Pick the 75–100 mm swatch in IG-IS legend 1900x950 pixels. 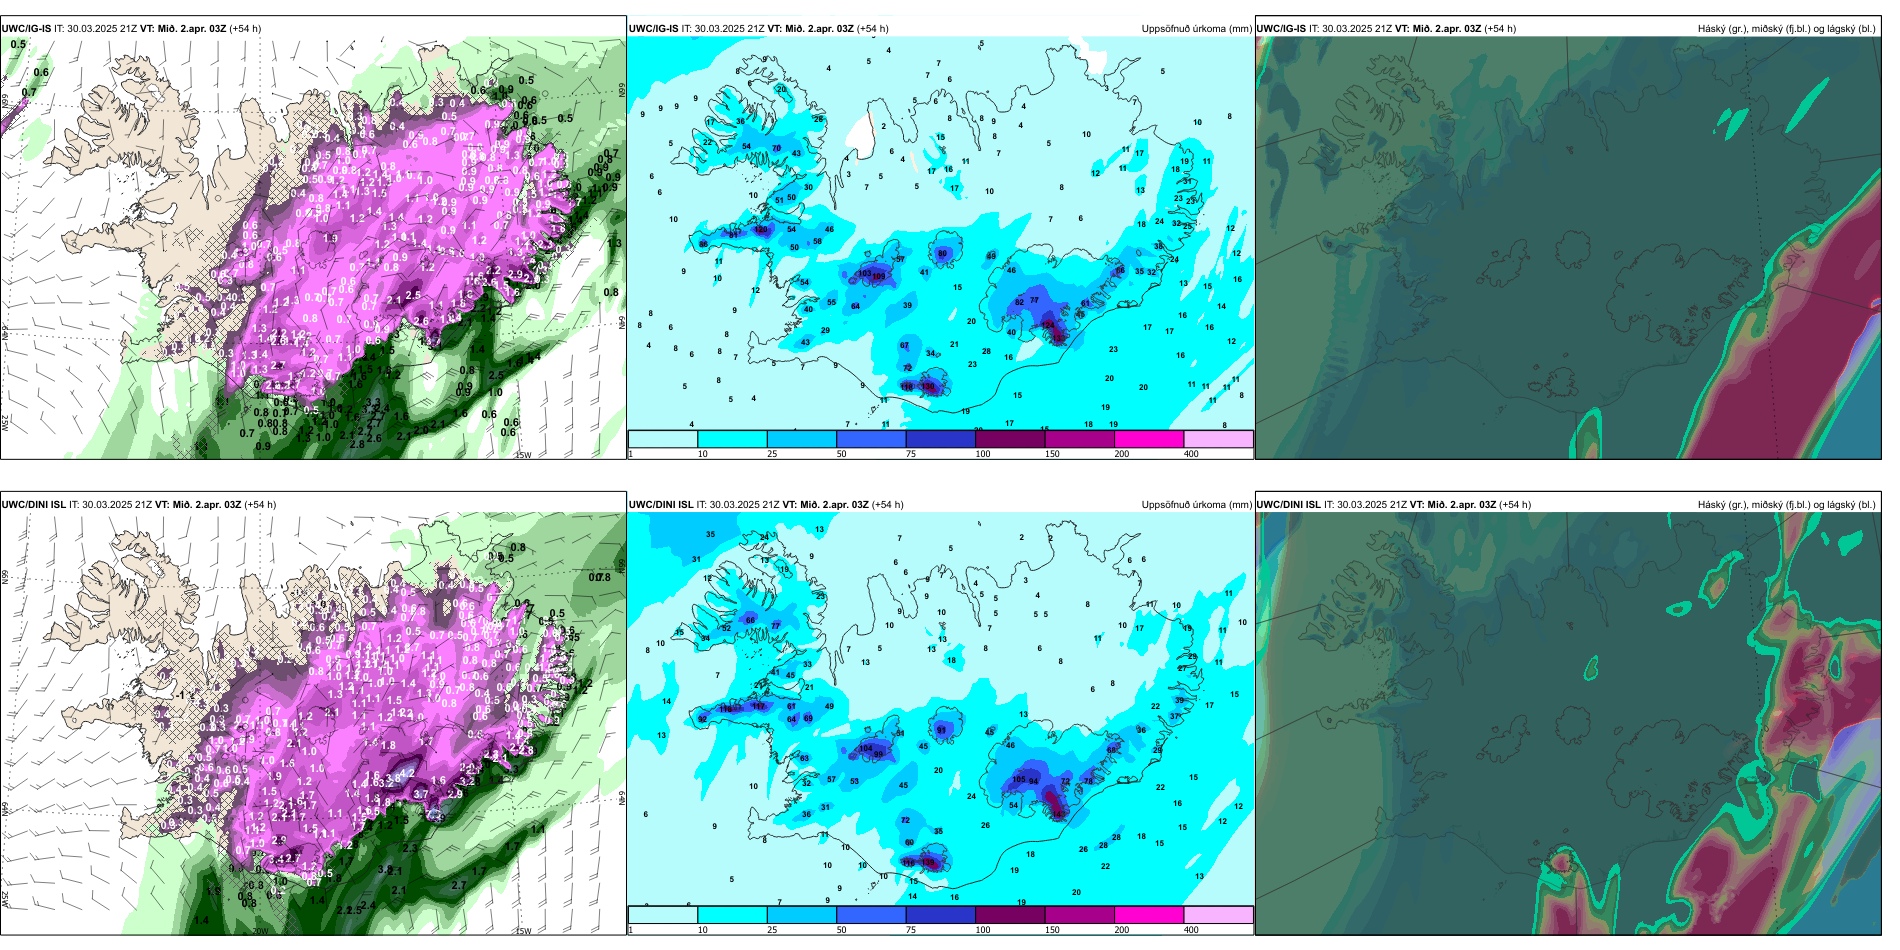pos(940,439)
